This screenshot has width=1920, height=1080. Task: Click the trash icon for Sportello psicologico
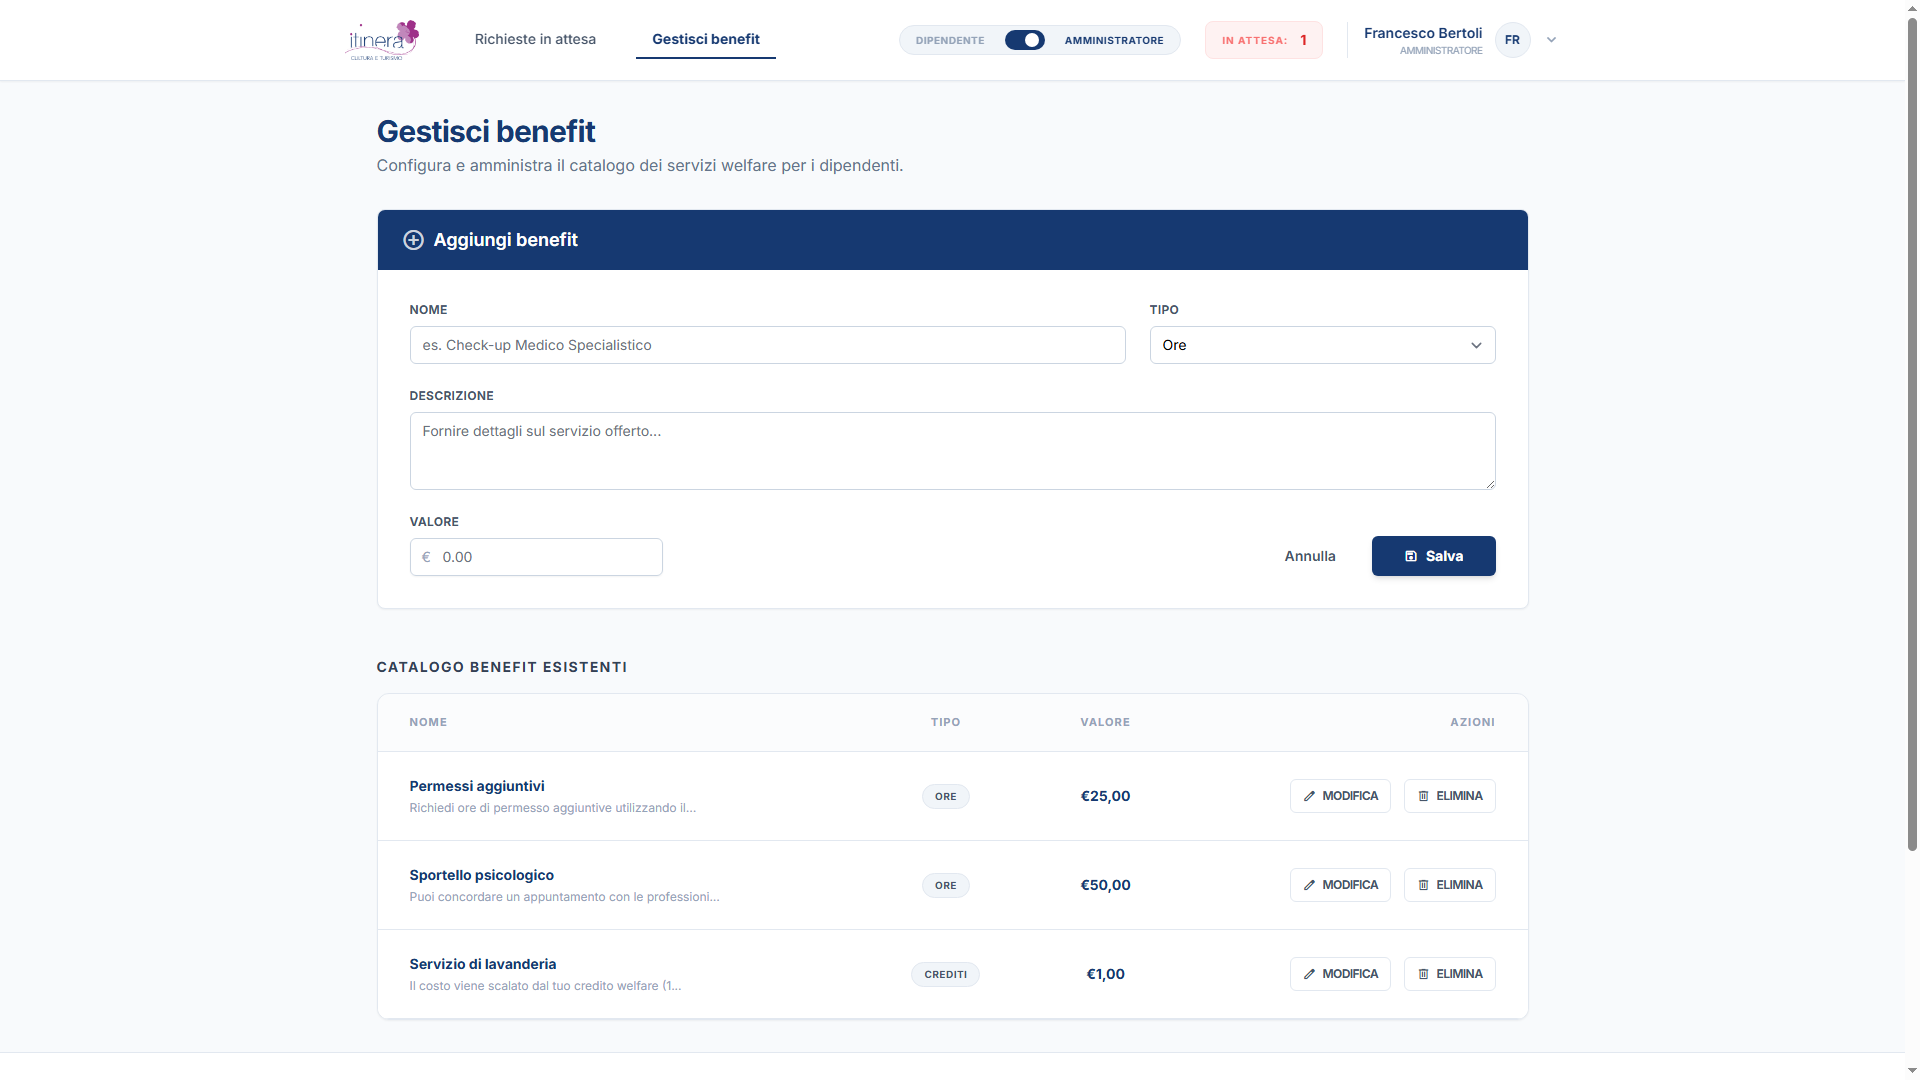point(1423,886)
